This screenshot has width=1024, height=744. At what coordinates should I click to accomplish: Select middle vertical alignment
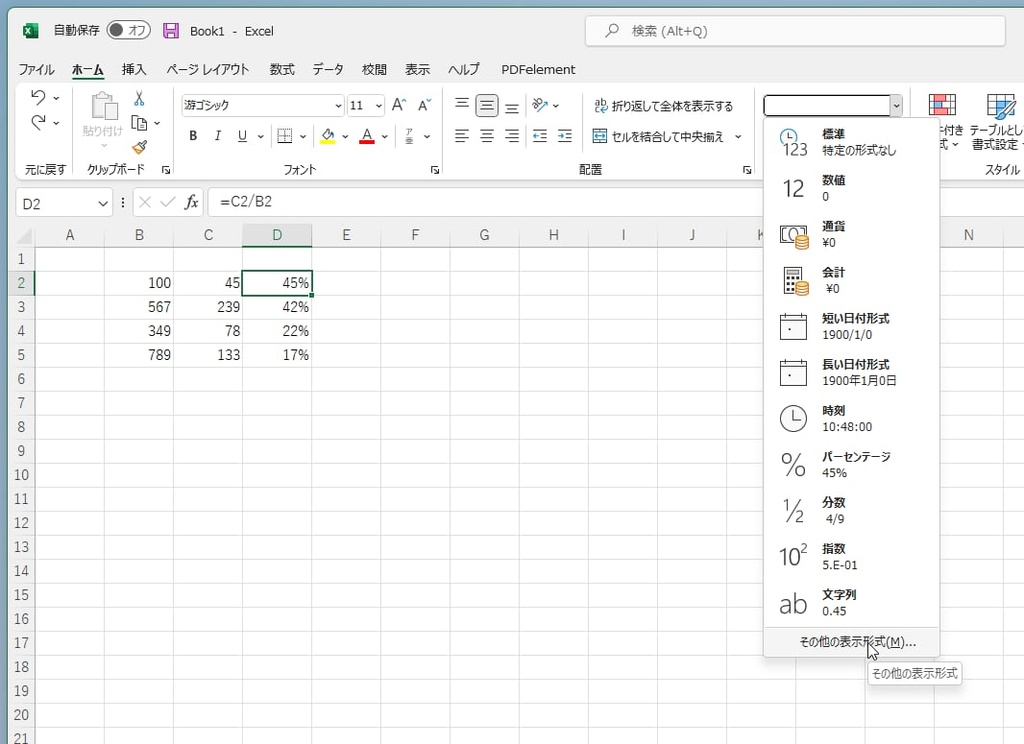tap(487, 105)
